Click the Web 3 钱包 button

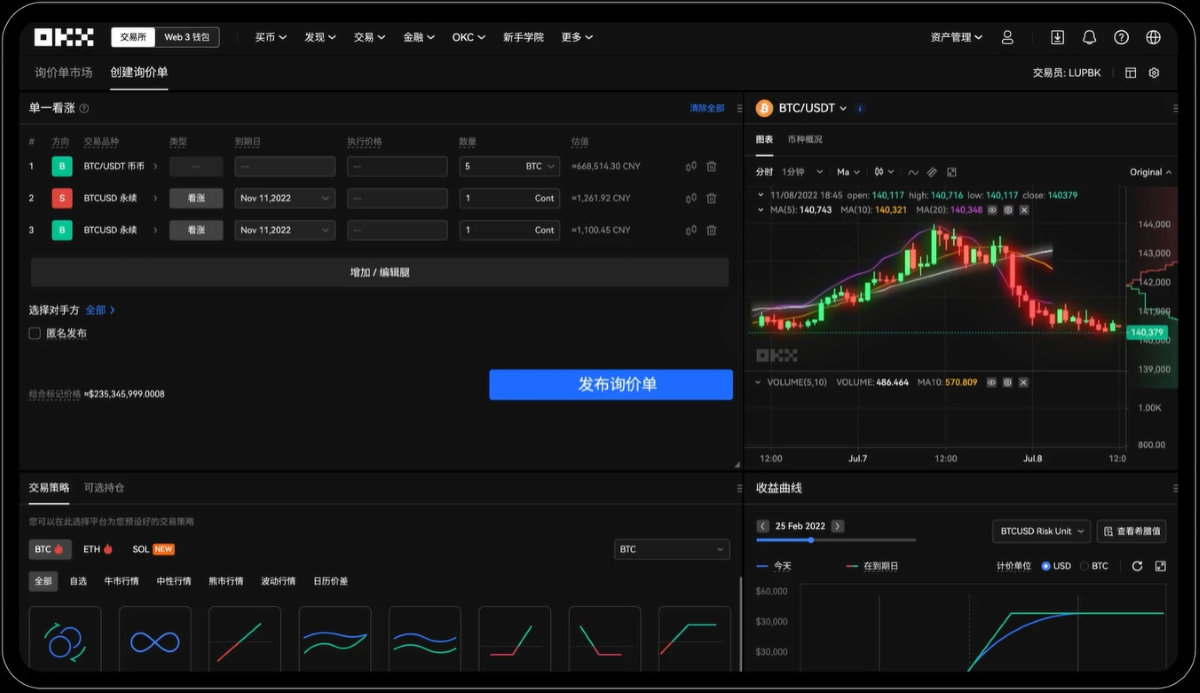[187, 37]
